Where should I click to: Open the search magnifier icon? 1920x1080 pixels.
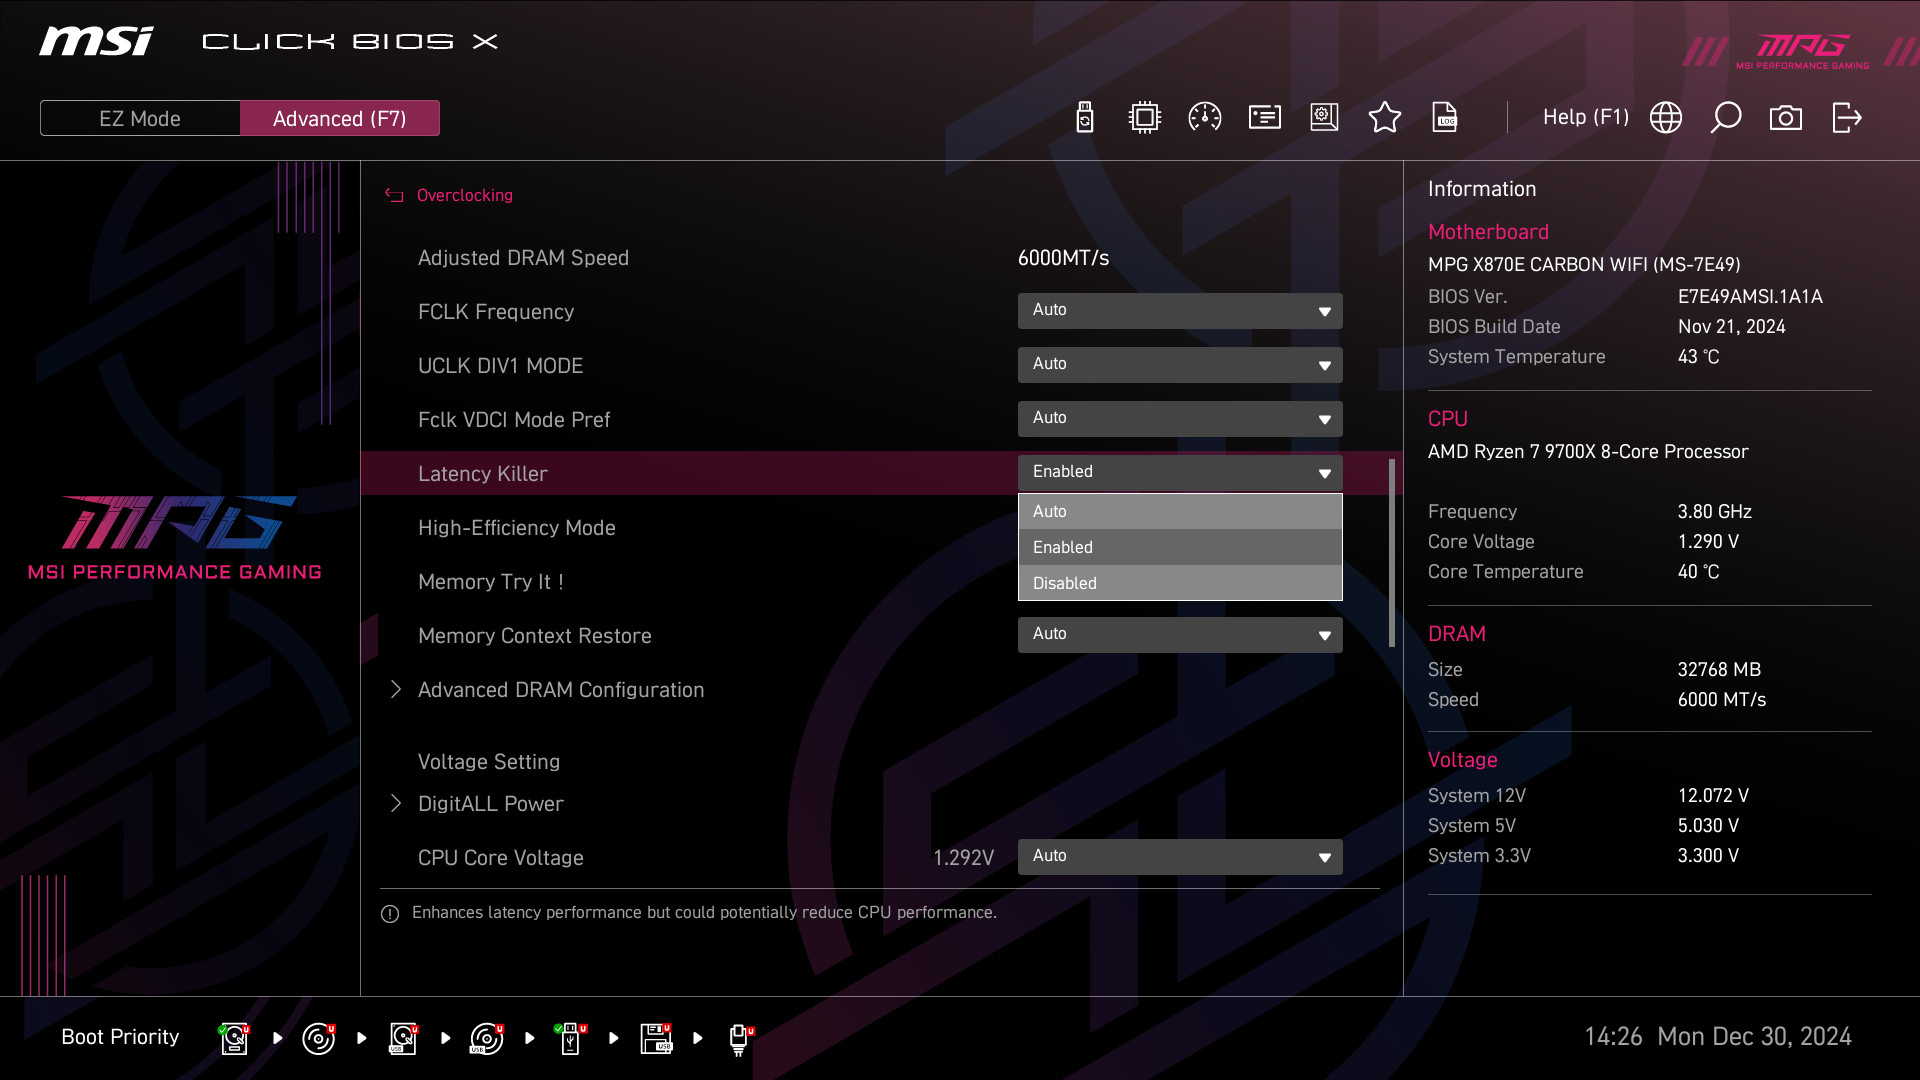[1725, 117]
